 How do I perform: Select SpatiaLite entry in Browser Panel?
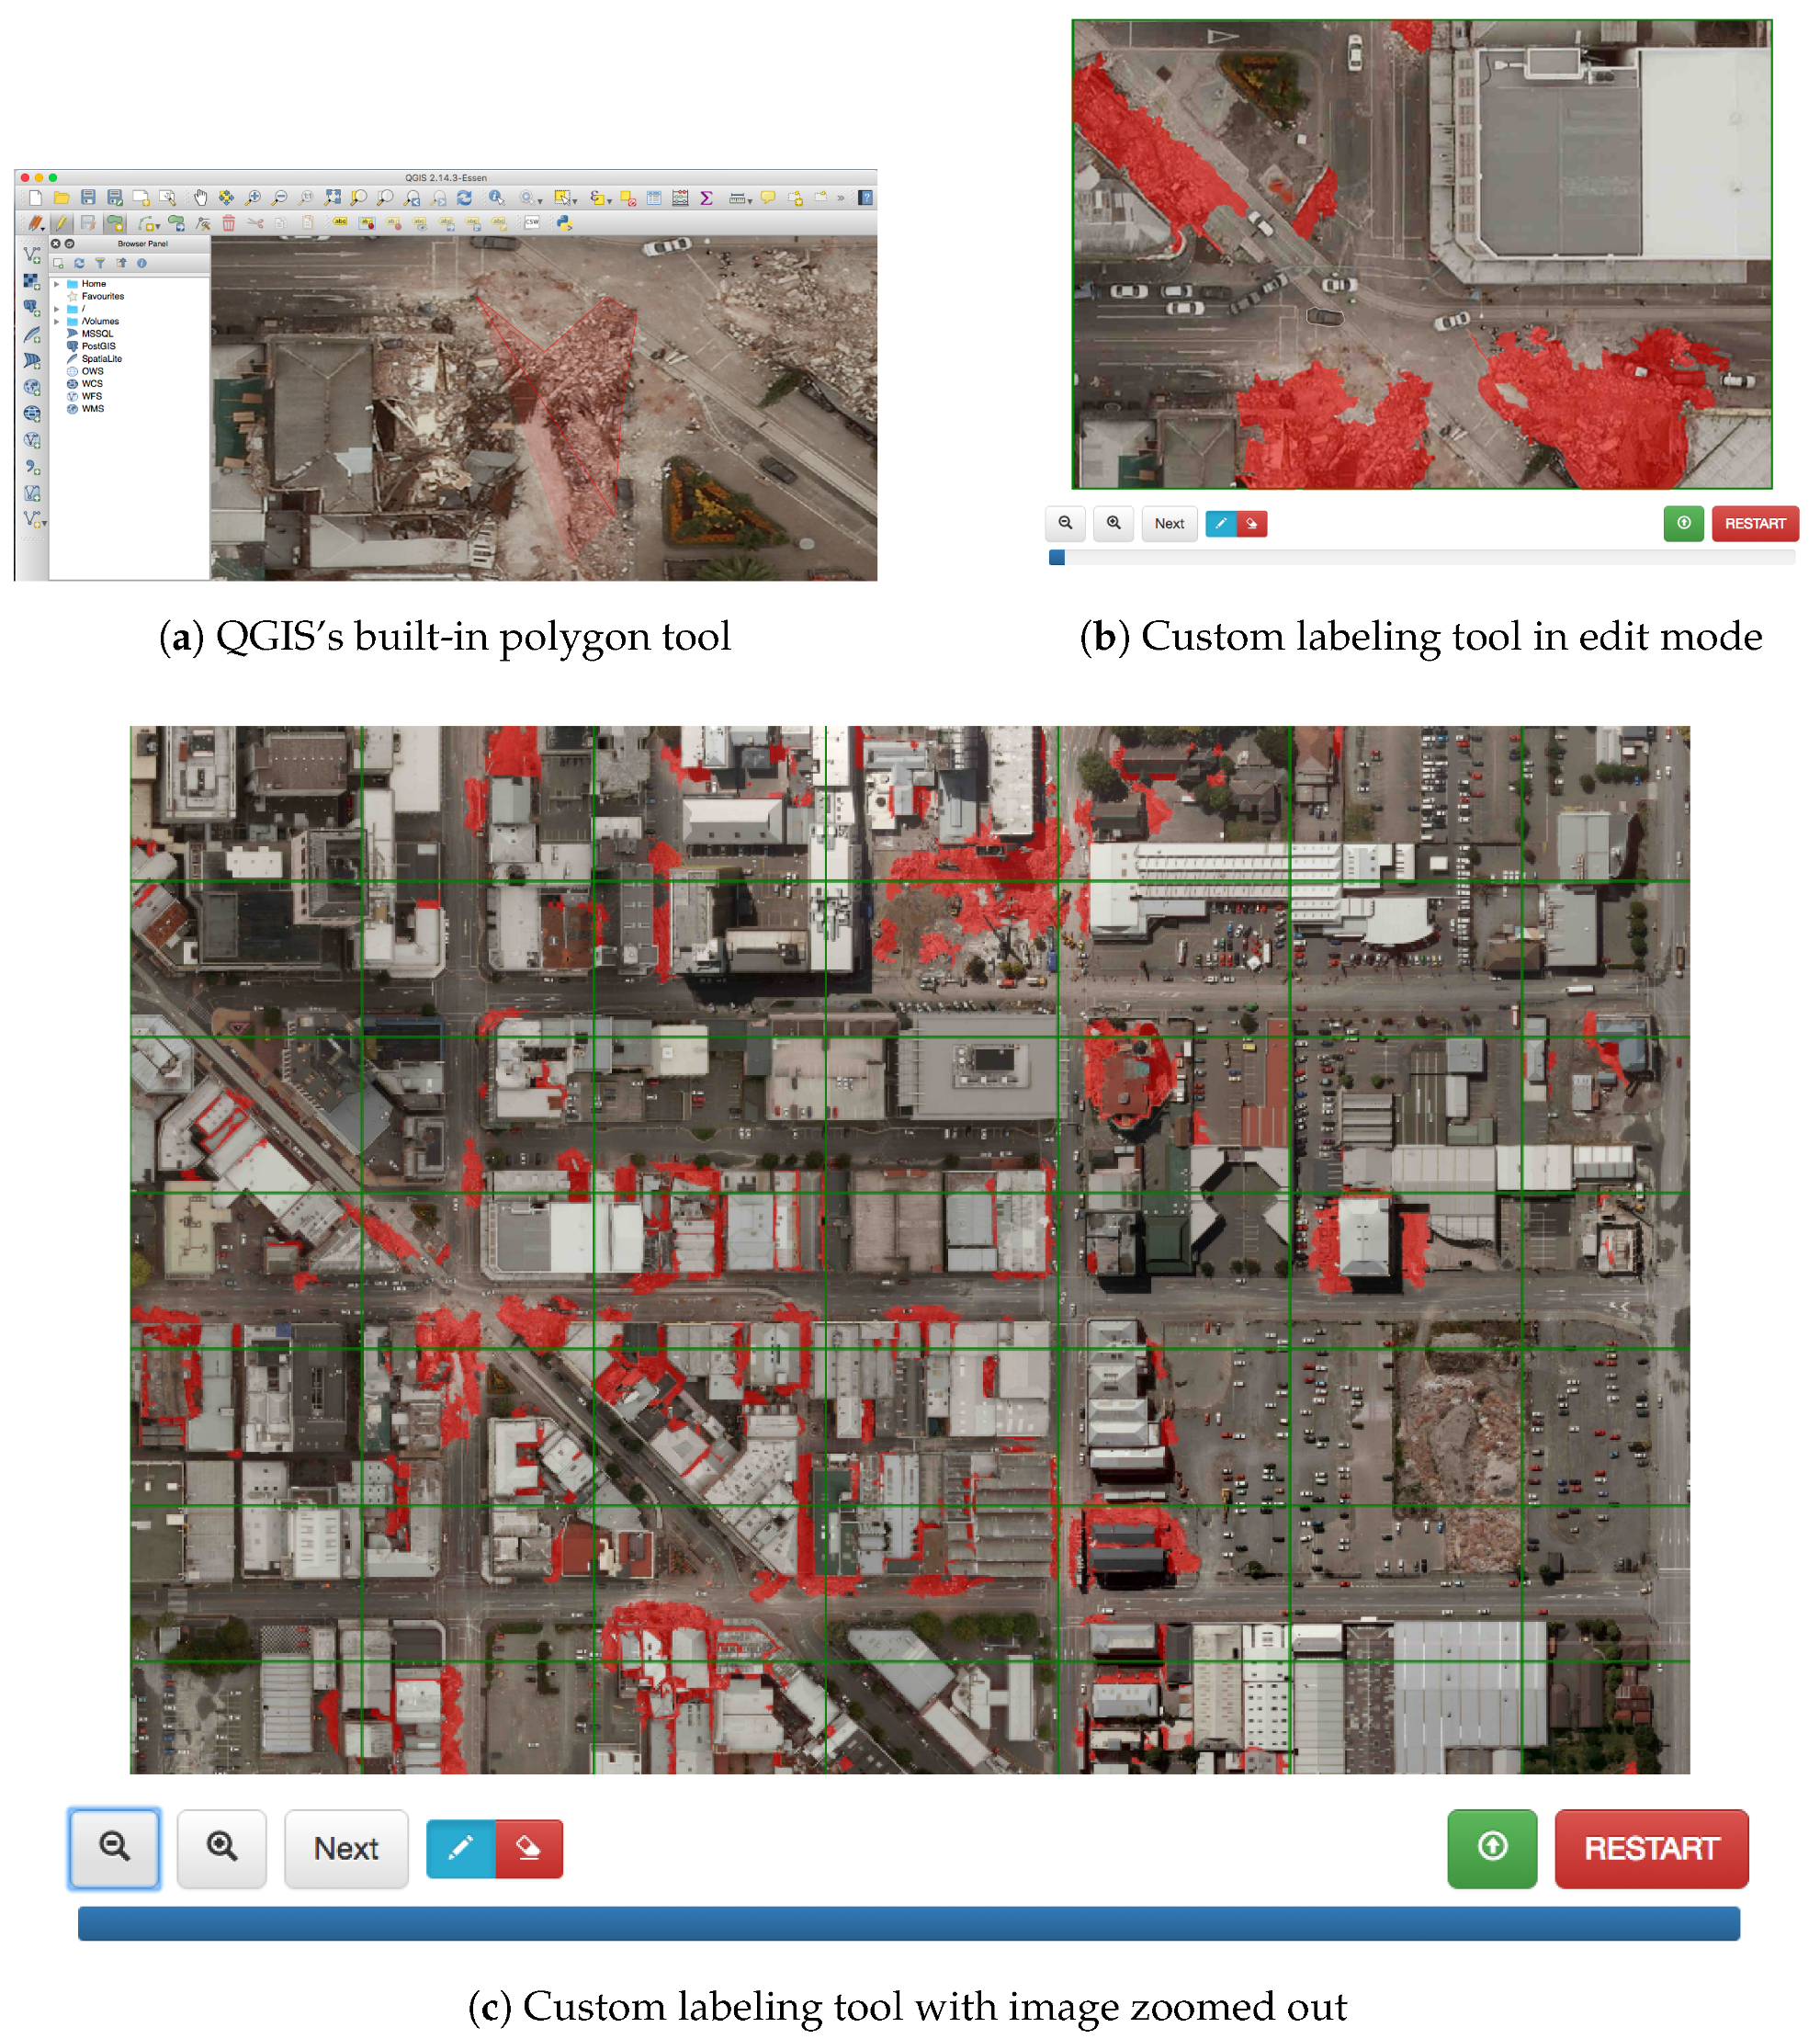[x=102, y=359]
